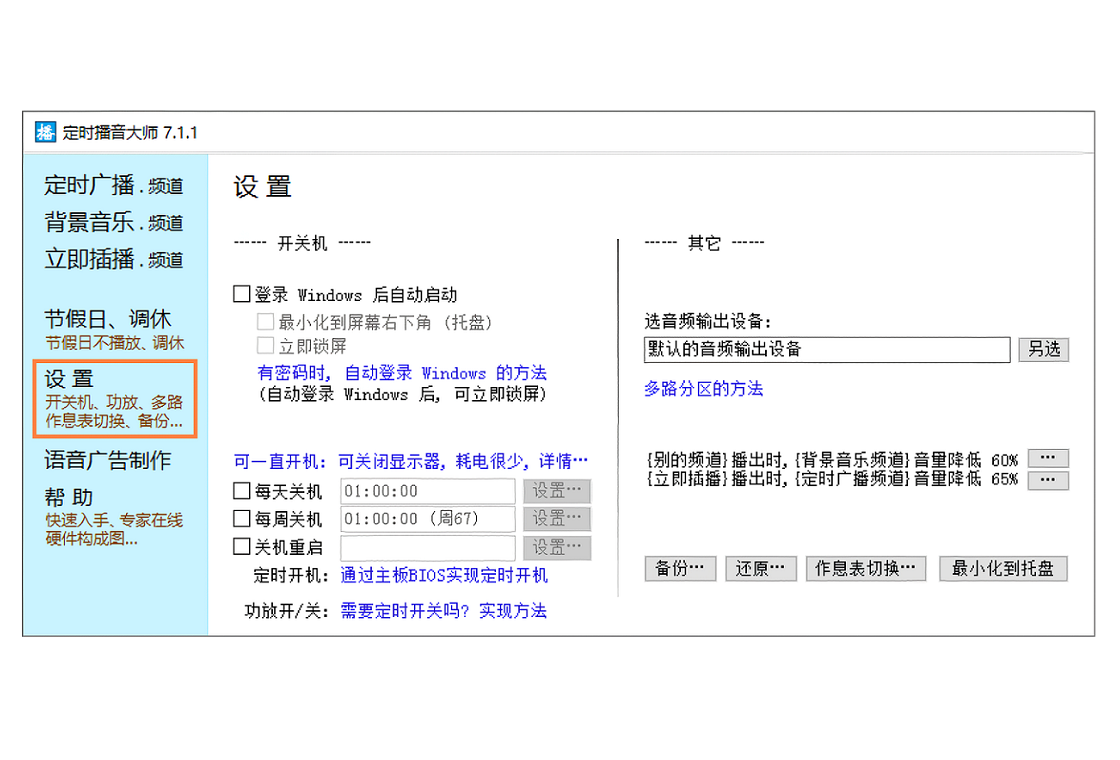
Task: Open 通过主板BIOS实现定时开机 link
Action: point(444,575)
